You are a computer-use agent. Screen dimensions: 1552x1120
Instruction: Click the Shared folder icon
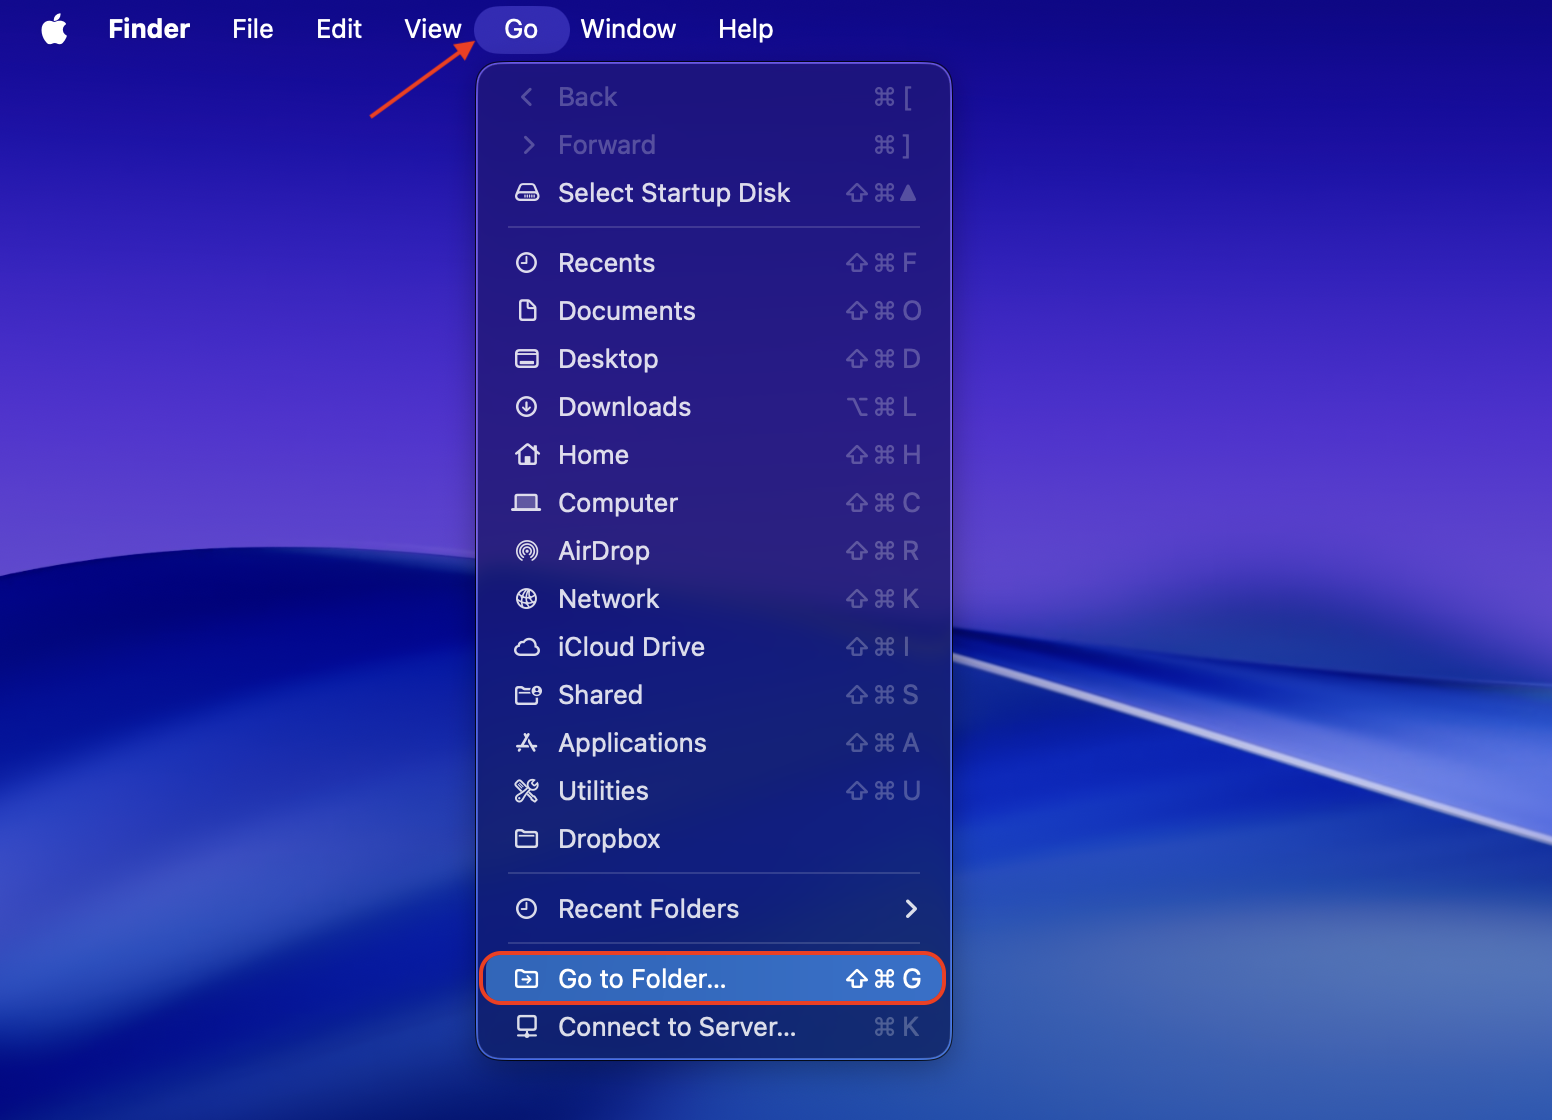(528, 694)
